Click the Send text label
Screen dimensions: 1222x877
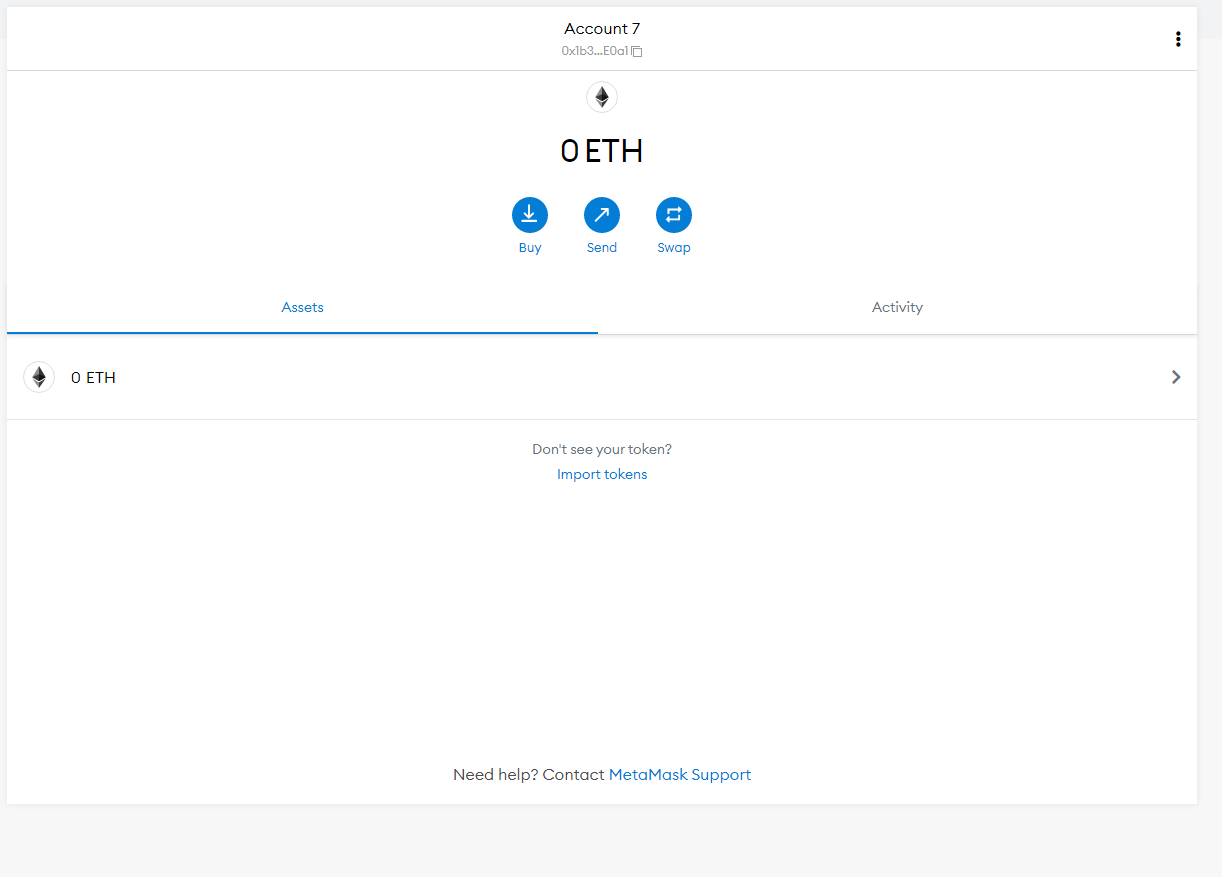coord(602,248)
